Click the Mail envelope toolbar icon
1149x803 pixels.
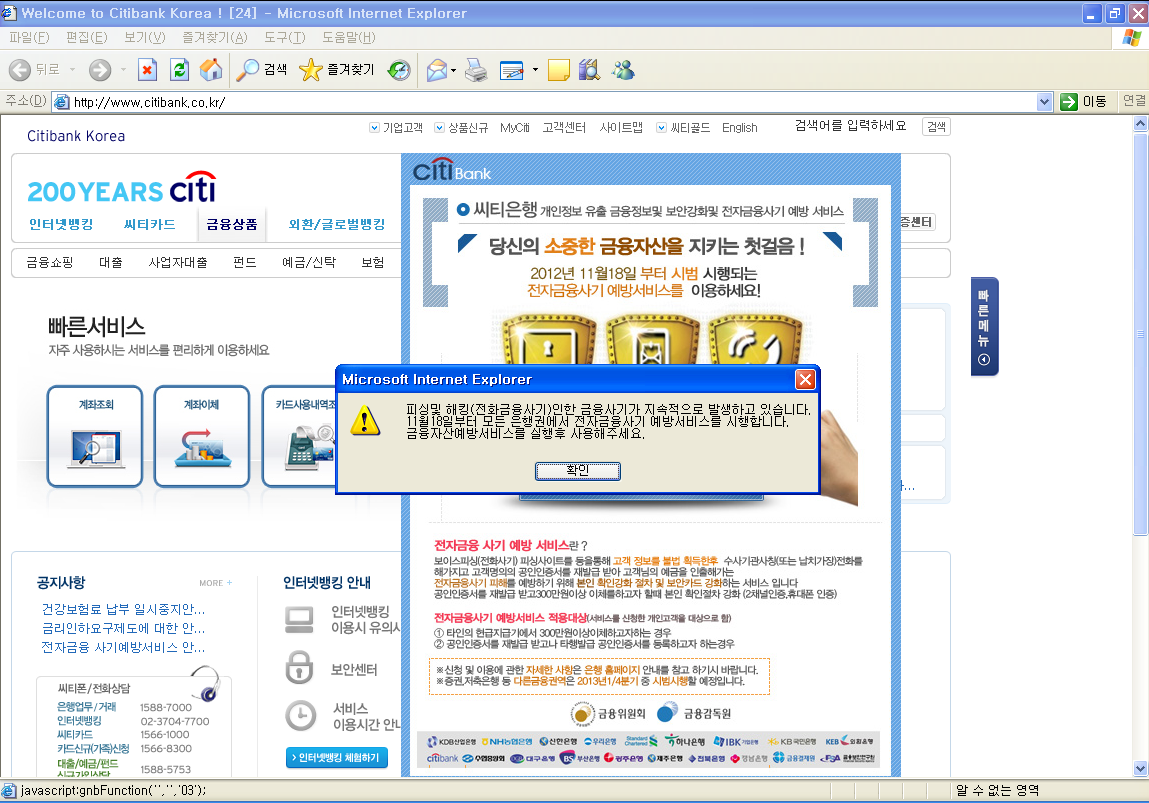pyautogui.click(x=437, y=70)
